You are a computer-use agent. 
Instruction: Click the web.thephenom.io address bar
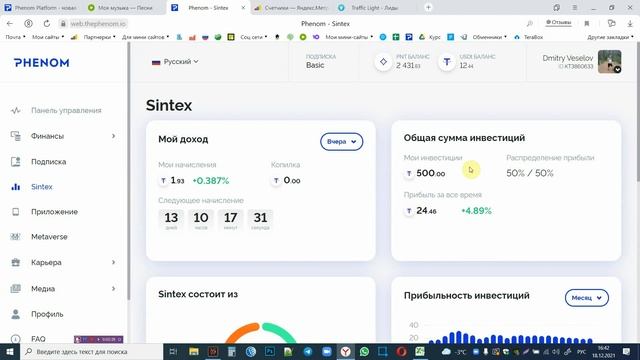click(x=98, y=24)
